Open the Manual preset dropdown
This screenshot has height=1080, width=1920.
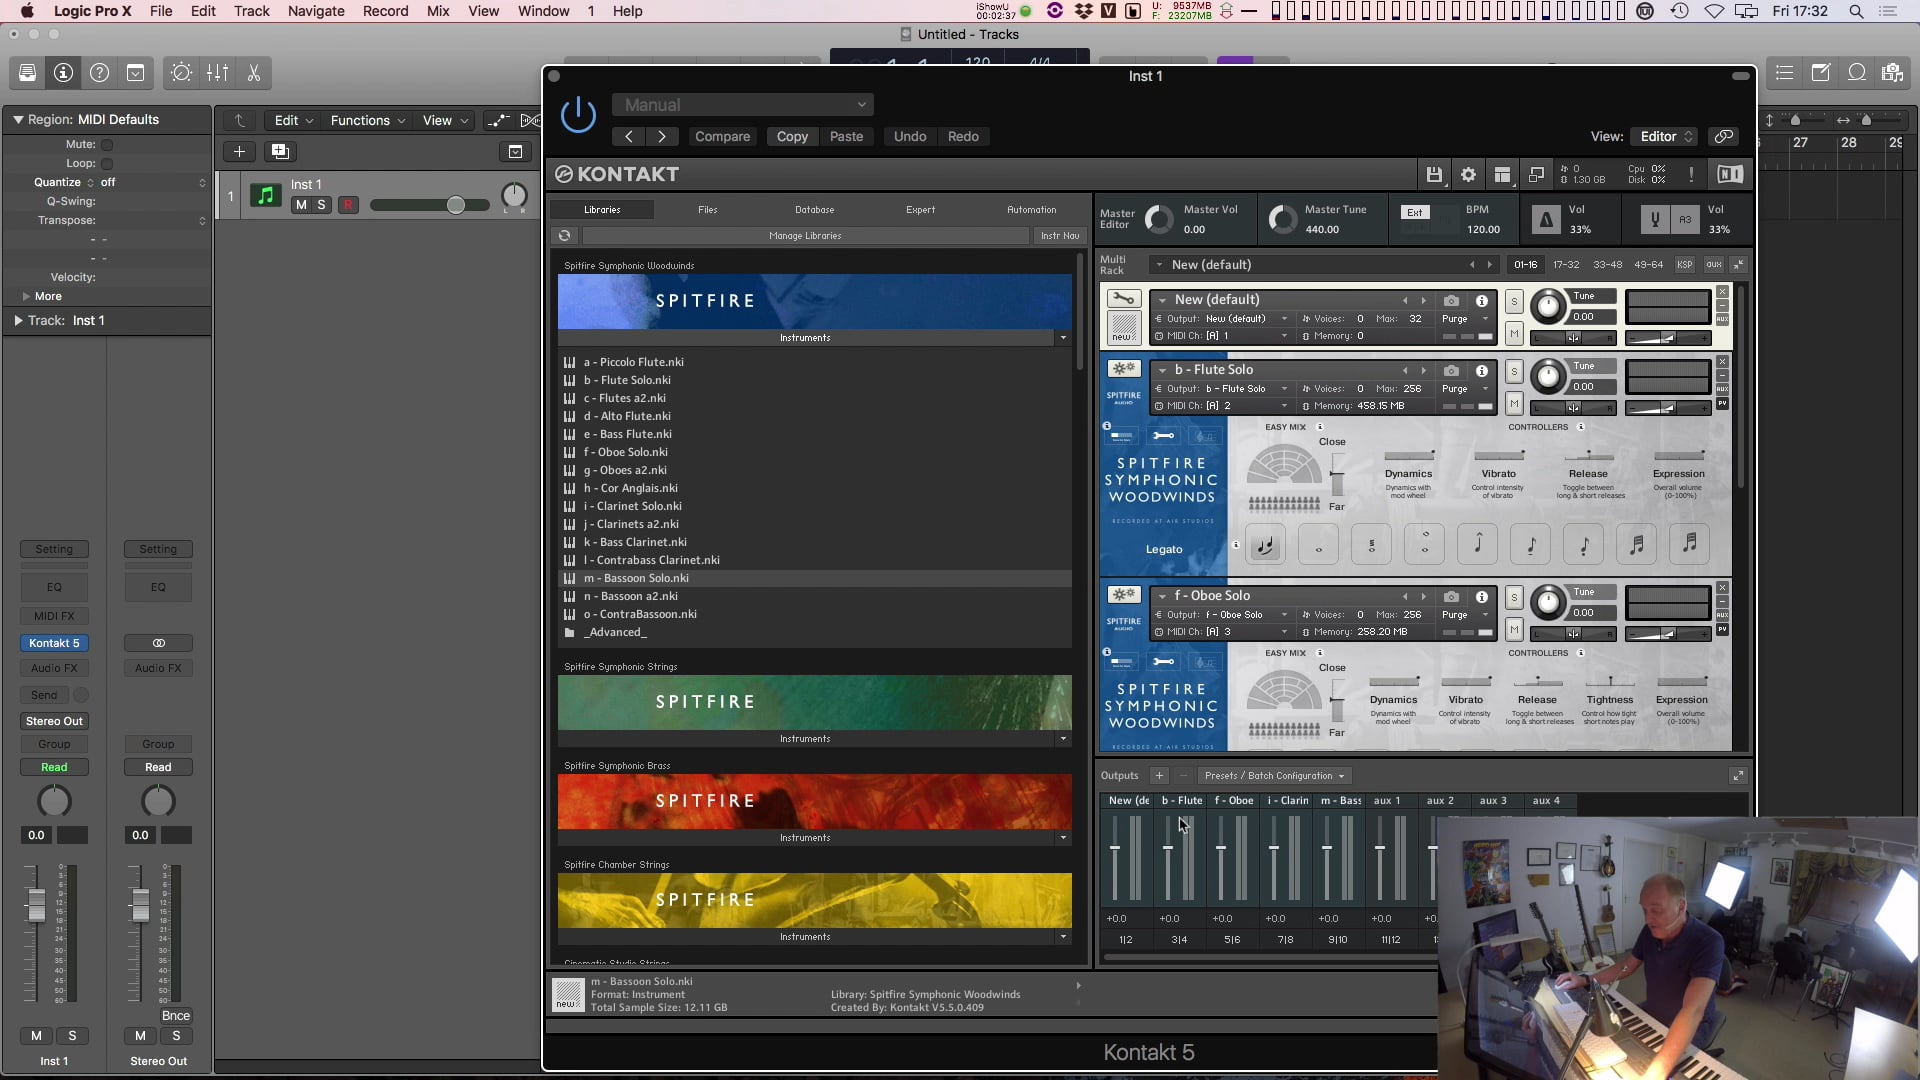pos(743,105)
